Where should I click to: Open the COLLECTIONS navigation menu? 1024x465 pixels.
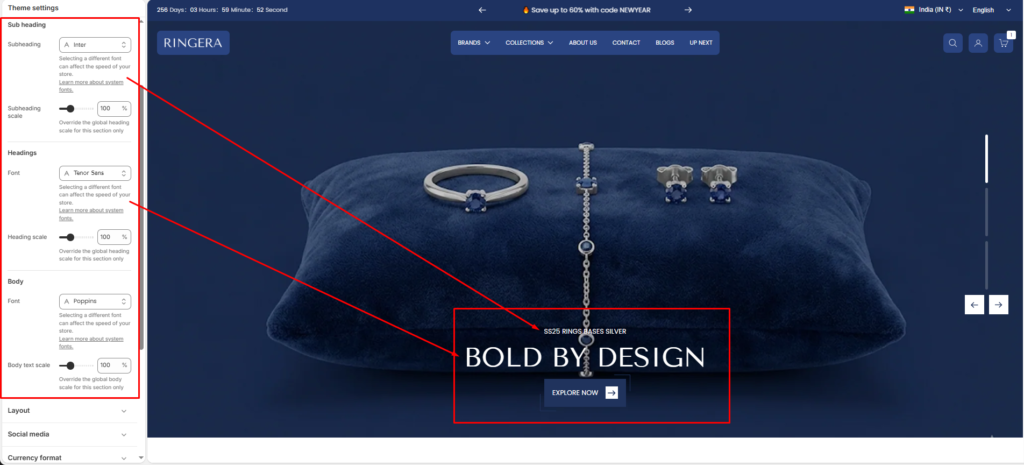pos(529,43)
